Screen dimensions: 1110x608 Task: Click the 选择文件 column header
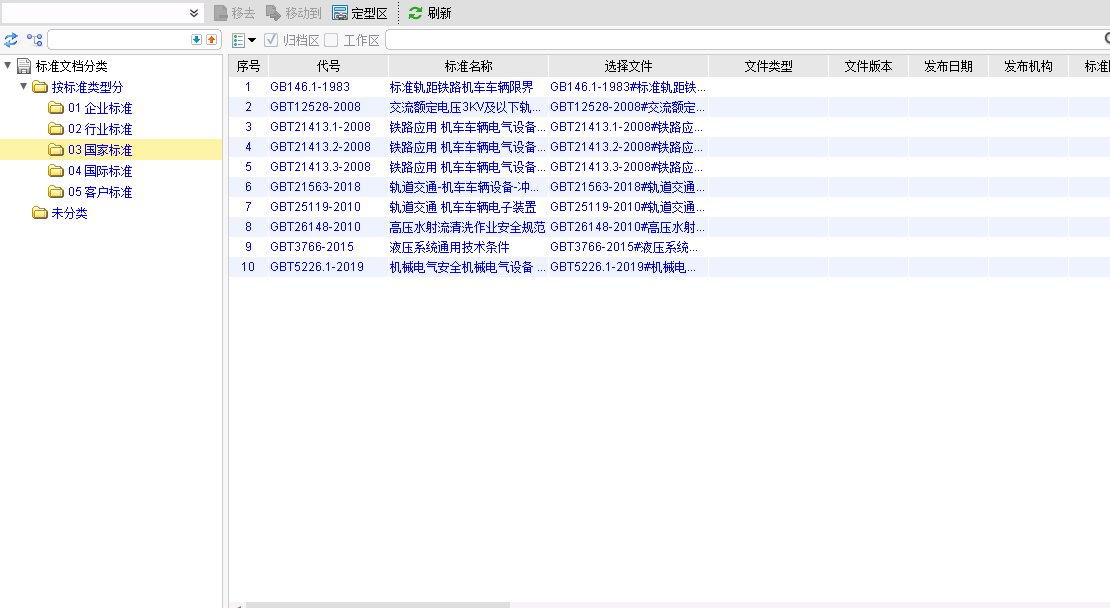tap(628, 66)
